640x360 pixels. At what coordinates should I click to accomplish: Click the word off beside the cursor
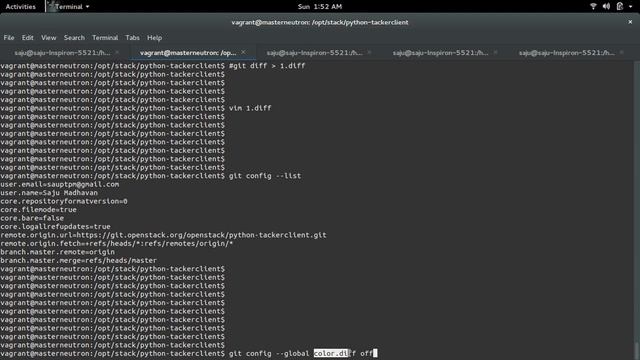[x=366, y=353]
